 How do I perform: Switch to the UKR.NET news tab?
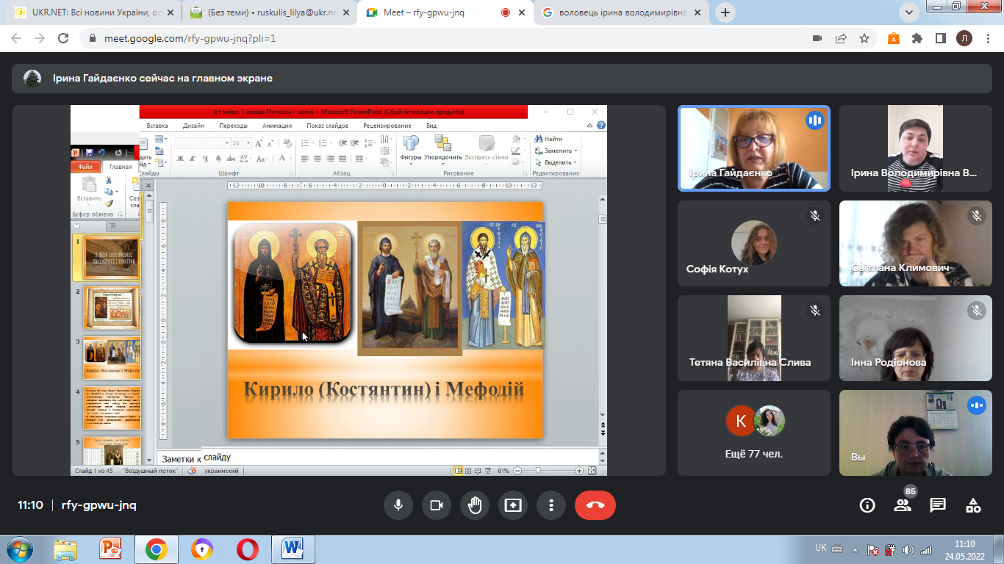point(92,13)
